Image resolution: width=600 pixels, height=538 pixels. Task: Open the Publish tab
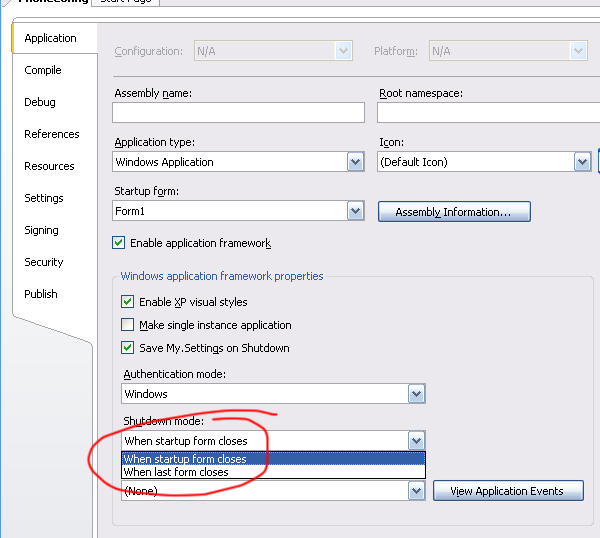coord(41,294)
